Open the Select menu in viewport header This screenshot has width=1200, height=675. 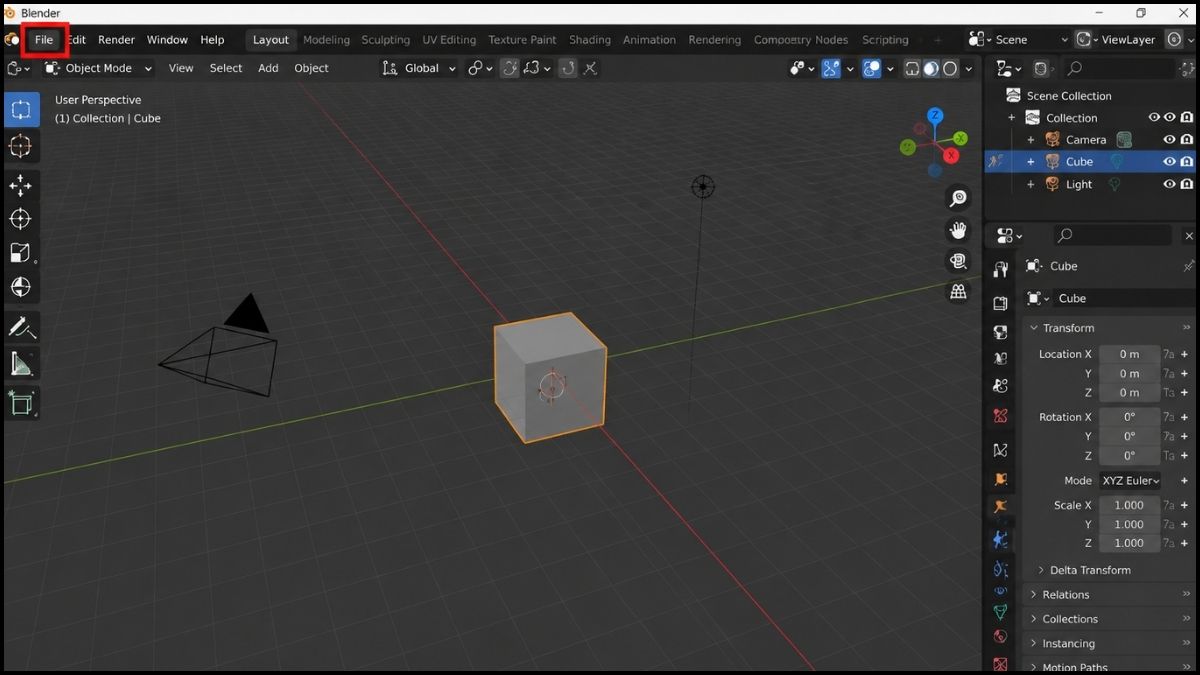[226, 68]
